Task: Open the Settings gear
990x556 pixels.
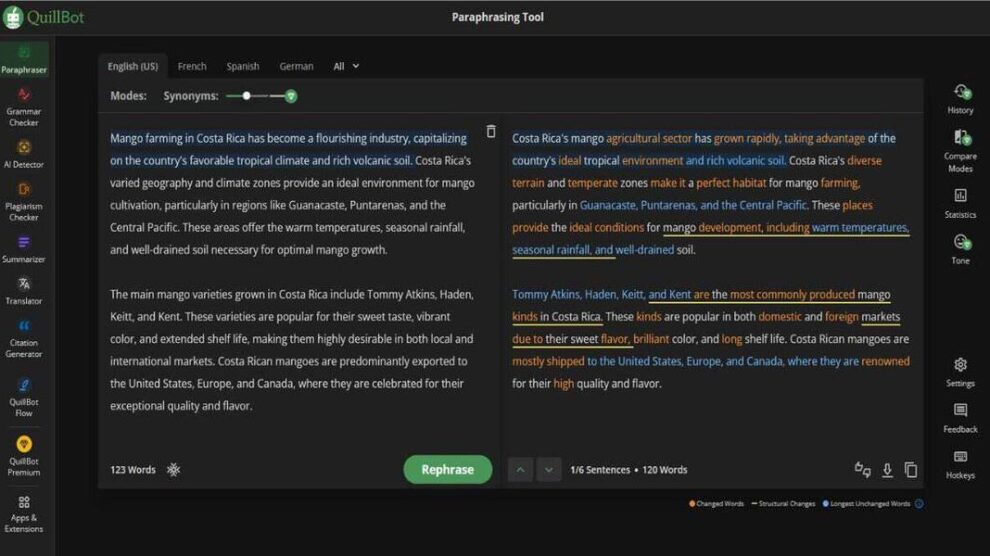Action: pyautogui.click(x=960, y=372)
